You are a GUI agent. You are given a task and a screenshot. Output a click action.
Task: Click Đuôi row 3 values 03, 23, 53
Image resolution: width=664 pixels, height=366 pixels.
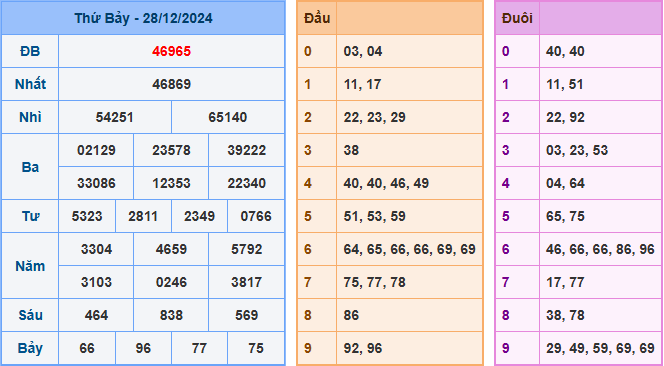click(x=577, y=150)
